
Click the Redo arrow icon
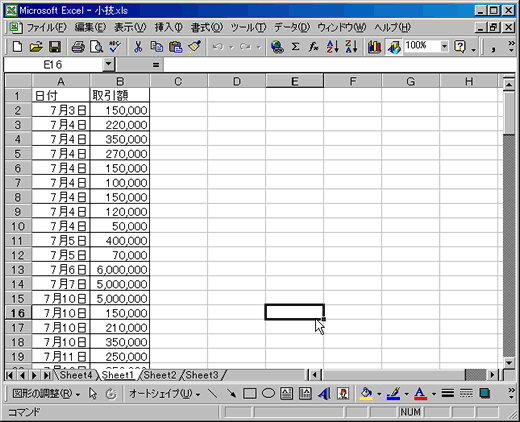[x=245, y=47]
